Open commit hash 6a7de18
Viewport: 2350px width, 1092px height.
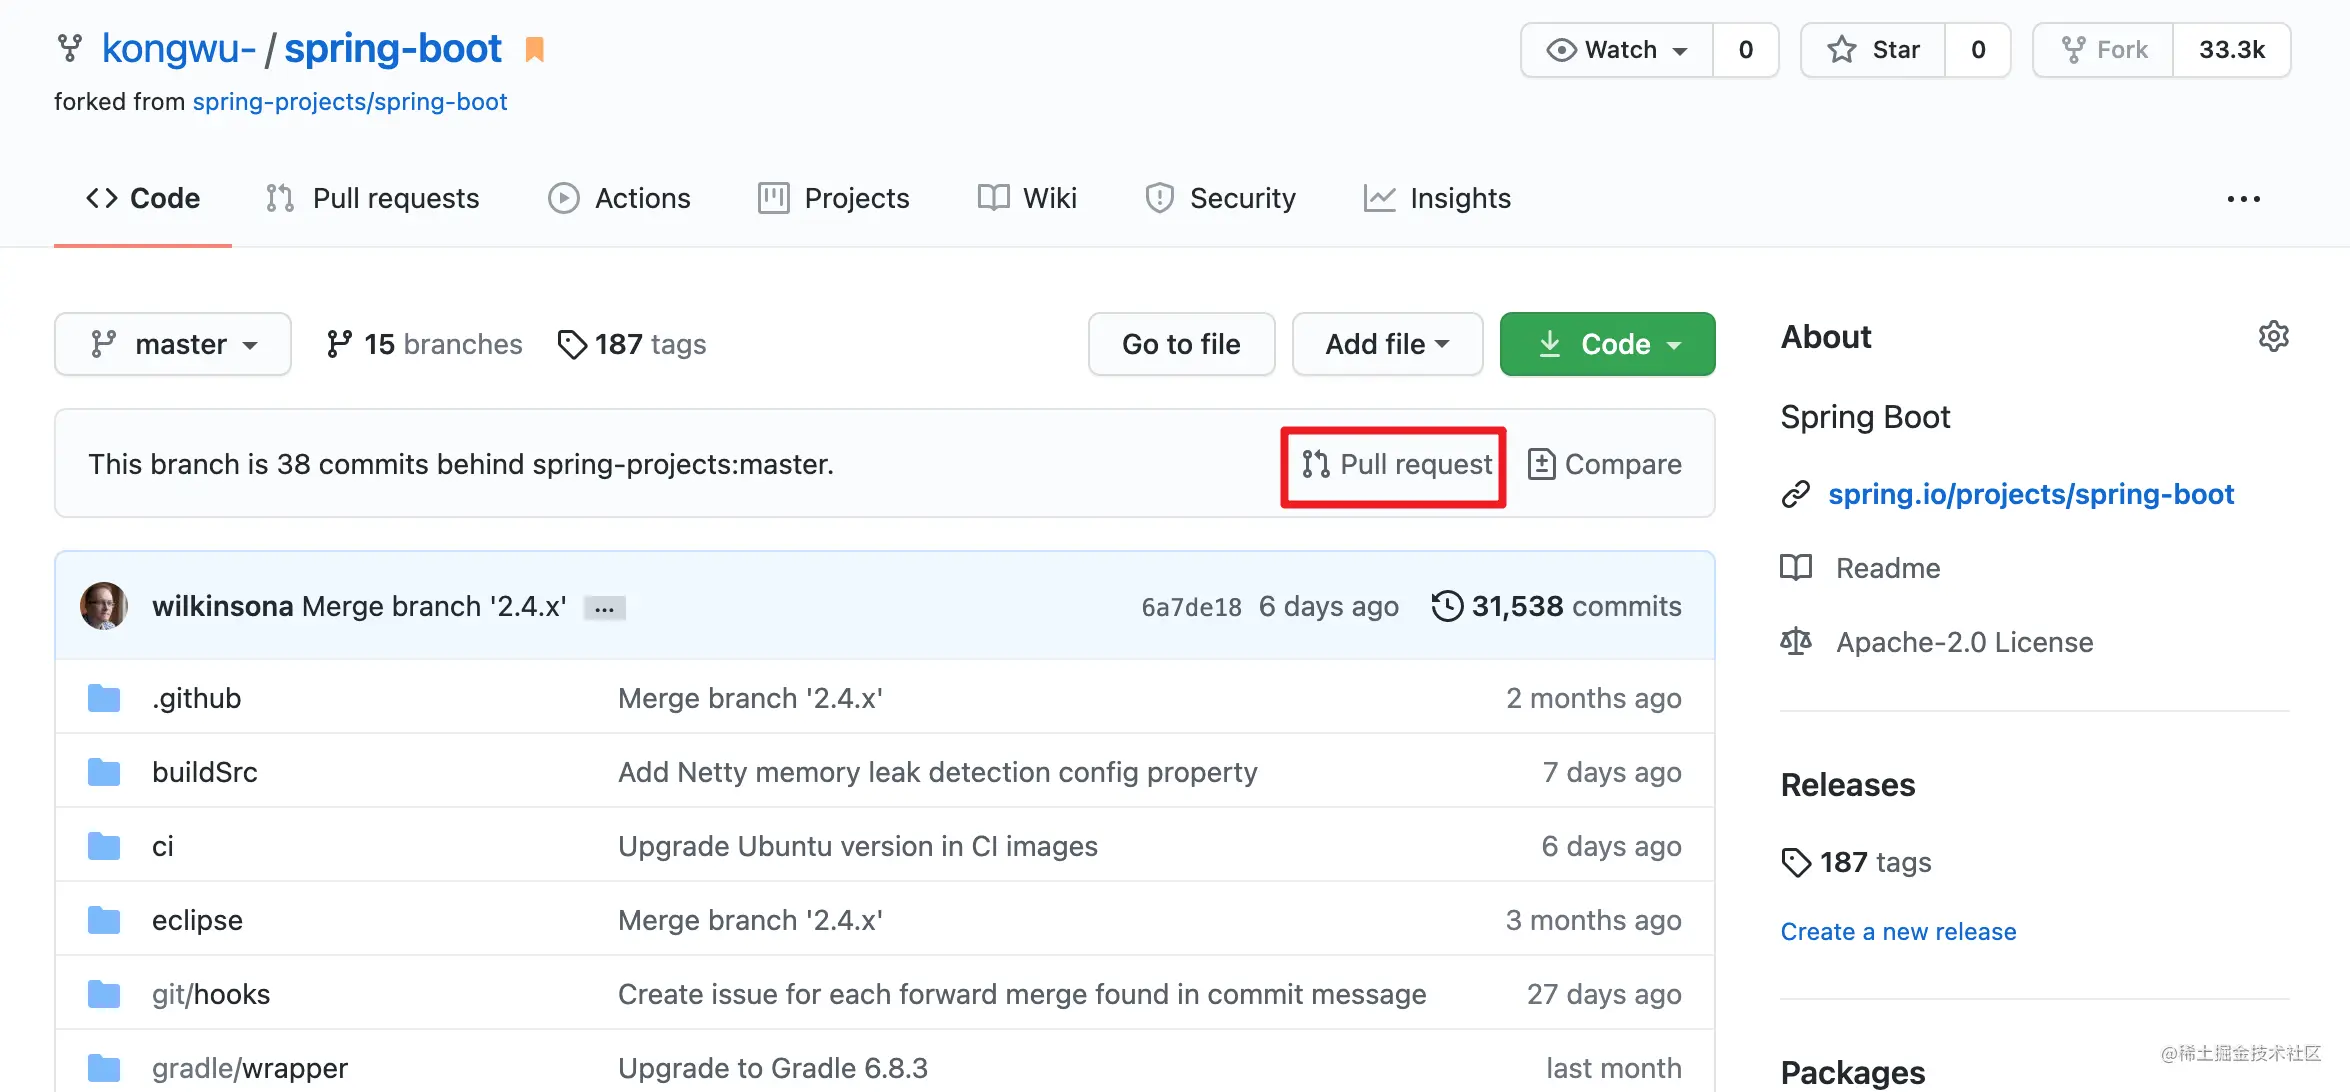[x=1191, y=607]
